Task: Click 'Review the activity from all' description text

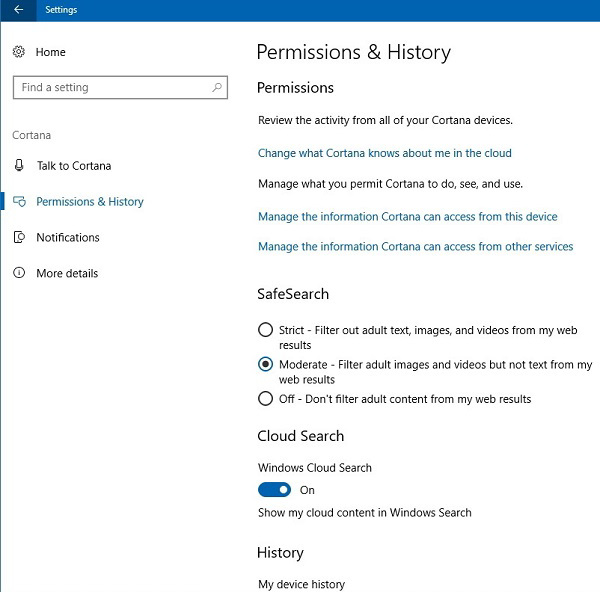Action: pyautogui.click(x=385, y=120)
